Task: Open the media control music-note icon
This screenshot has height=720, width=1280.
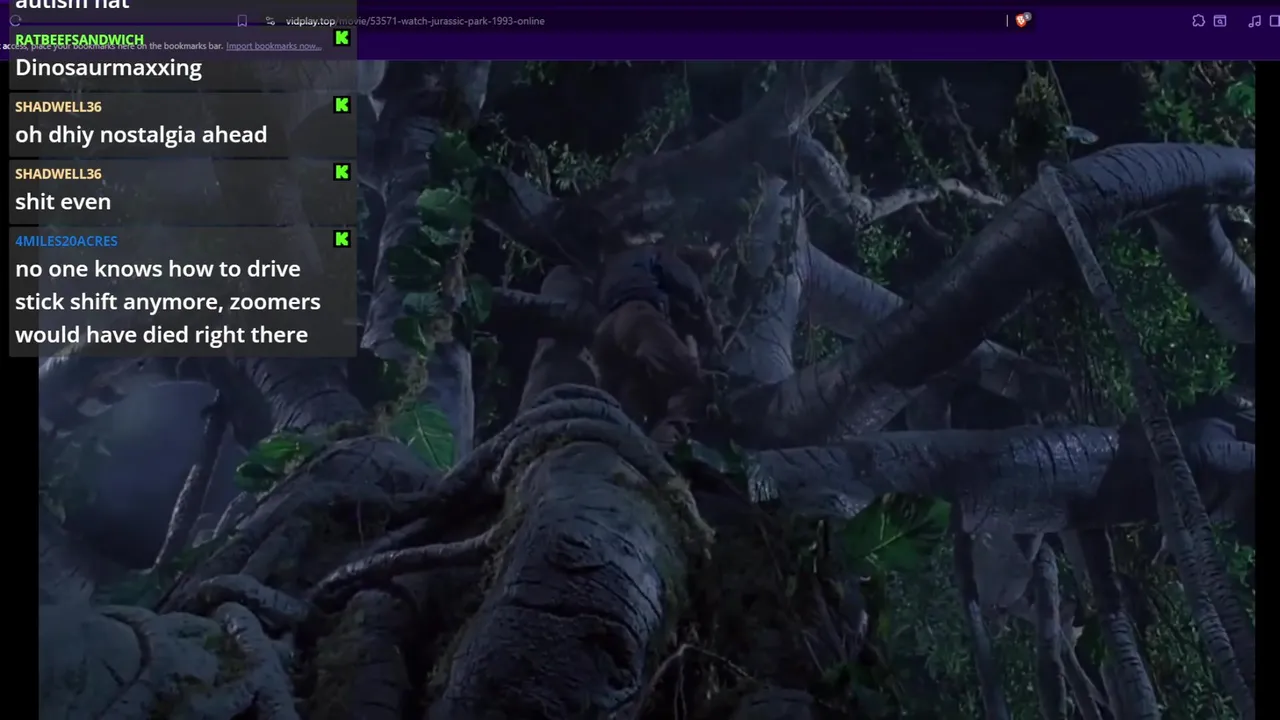Action: click(1255, 21)
